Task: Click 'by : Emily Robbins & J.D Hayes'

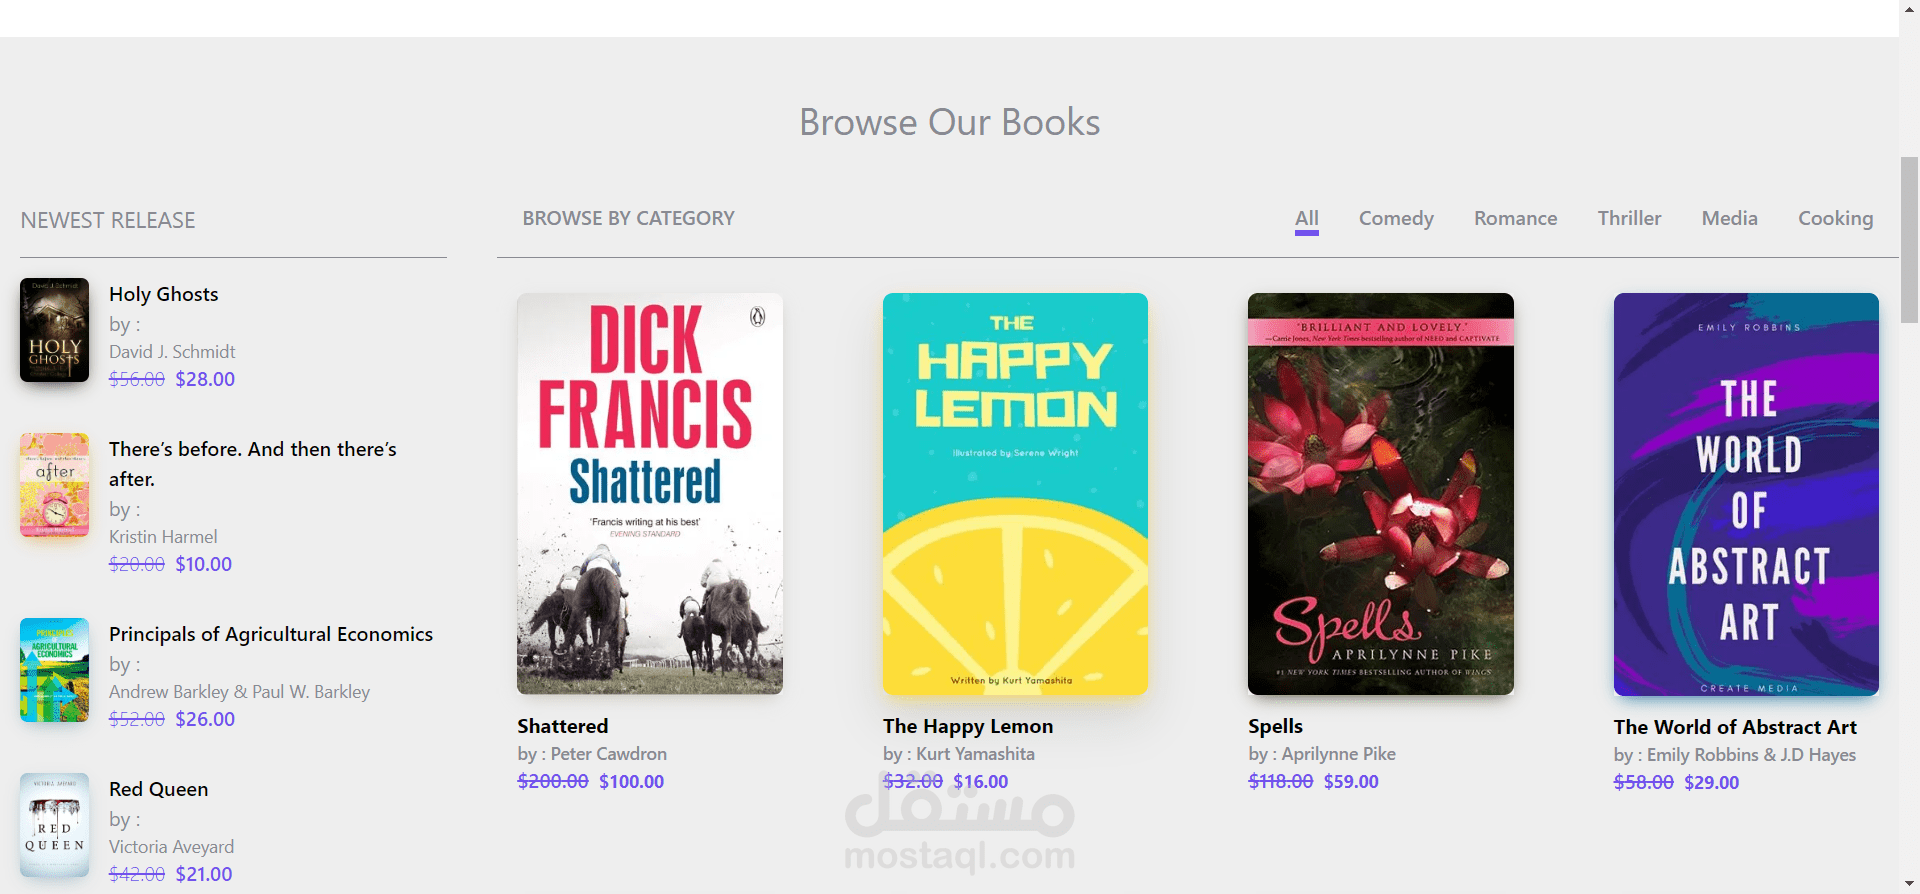Action: click(1735, 755)
